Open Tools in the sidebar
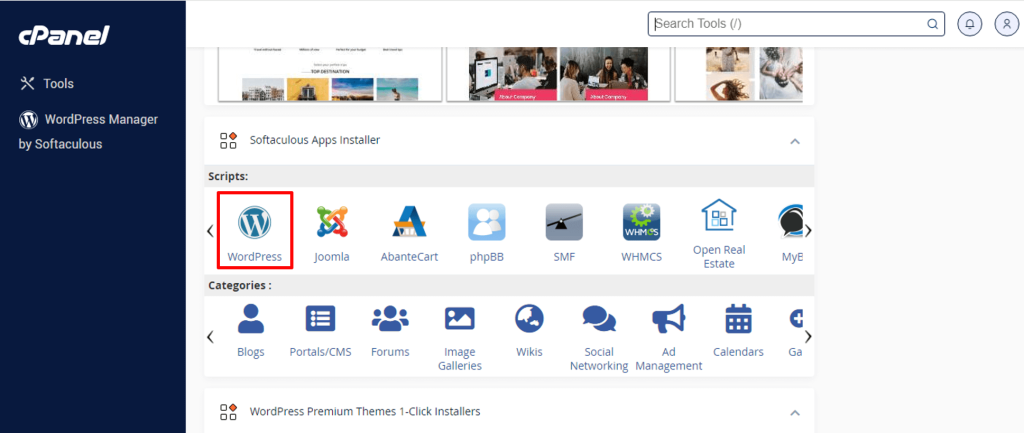The image size is (1024, 433). coord(47,84)
